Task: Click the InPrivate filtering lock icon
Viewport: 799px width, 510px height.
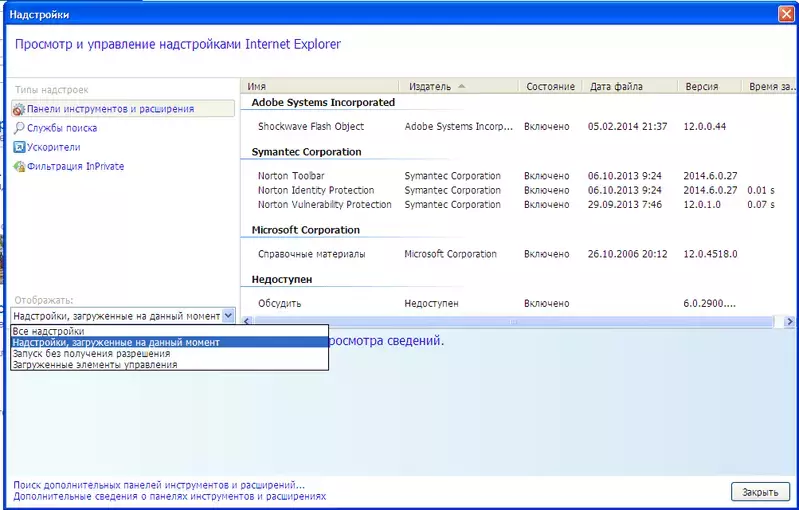Action: pyautogui.click(x=19, y=166)
